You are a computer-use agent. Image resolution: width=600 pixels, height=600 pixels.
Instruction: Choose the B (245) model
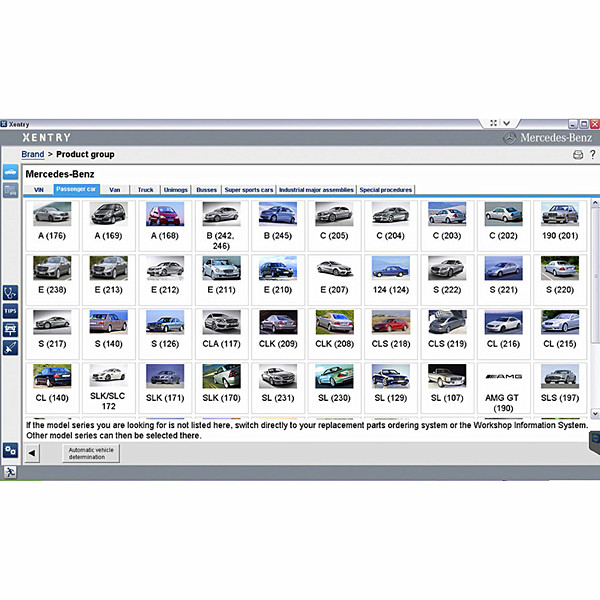[278, 225]
